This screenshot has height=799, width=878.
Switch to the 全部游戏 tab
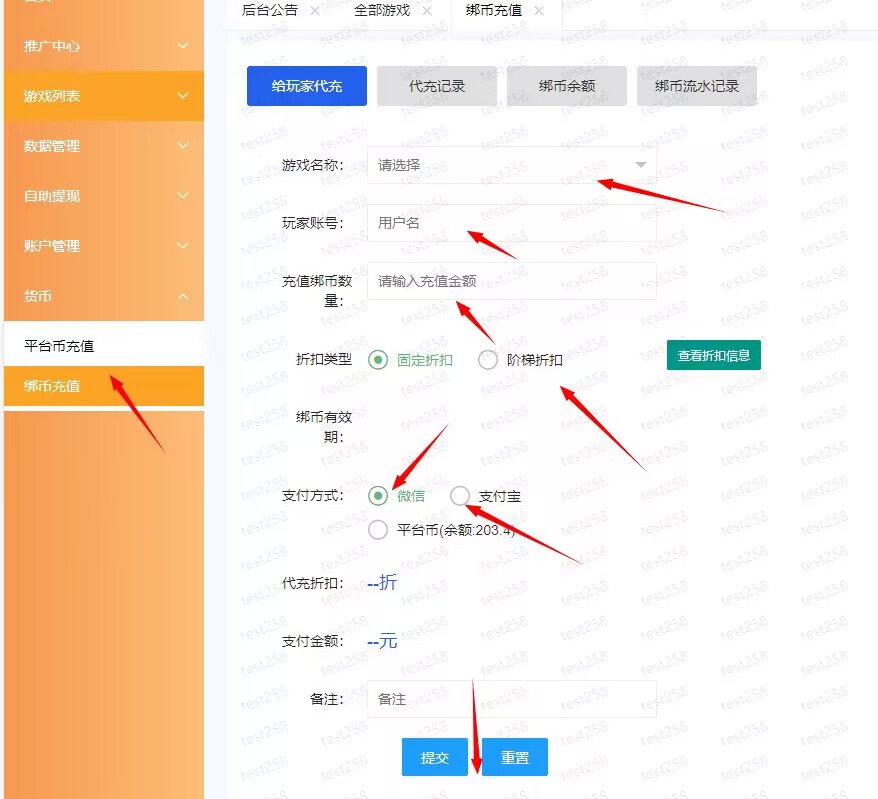pyautogui.click(x=381, y=13)
